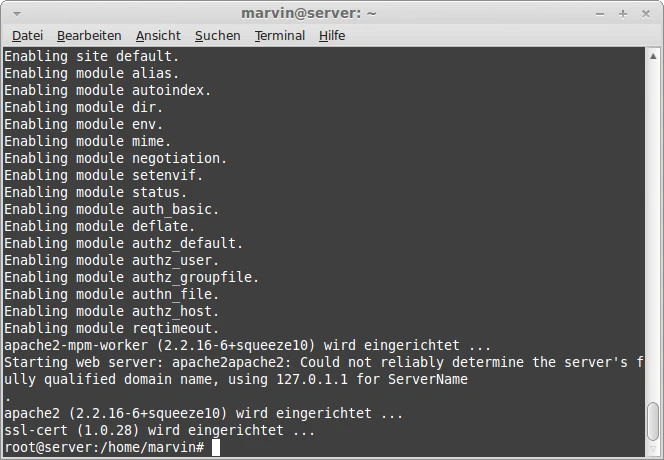Open the Terminal menu
Screen dimensions: 664x460
tap(279, 36)
